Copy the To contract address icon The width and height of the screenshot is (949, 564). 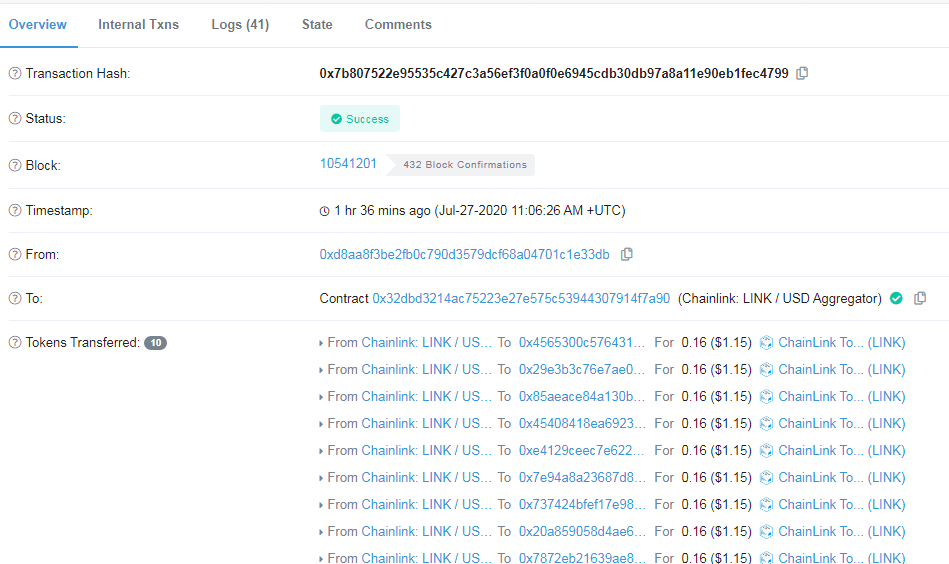920,298
